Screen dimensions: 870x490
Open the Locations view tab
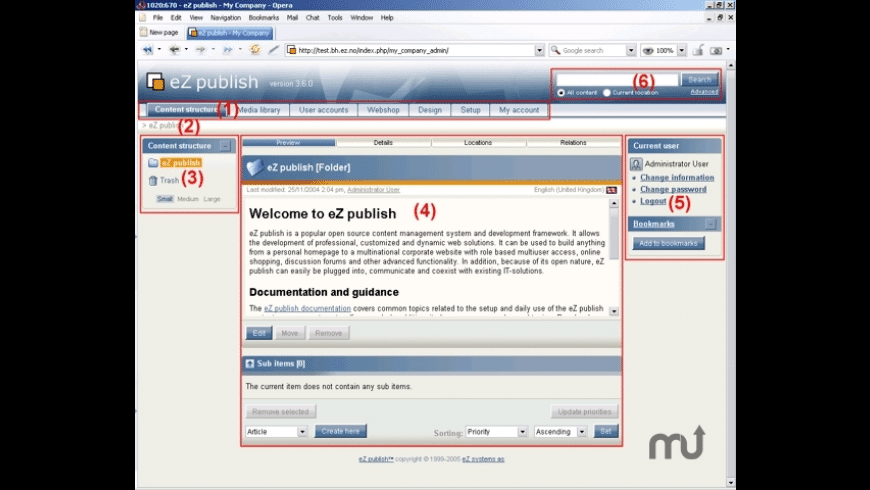478,143
